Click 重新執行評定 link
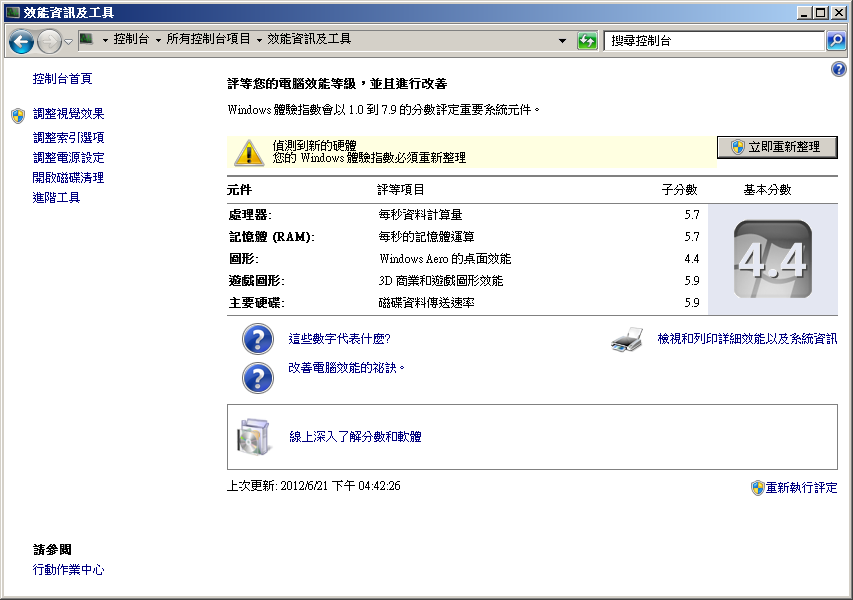Viewport: 853px width, 600px height. pyautogui.click(x=801, y=488)
